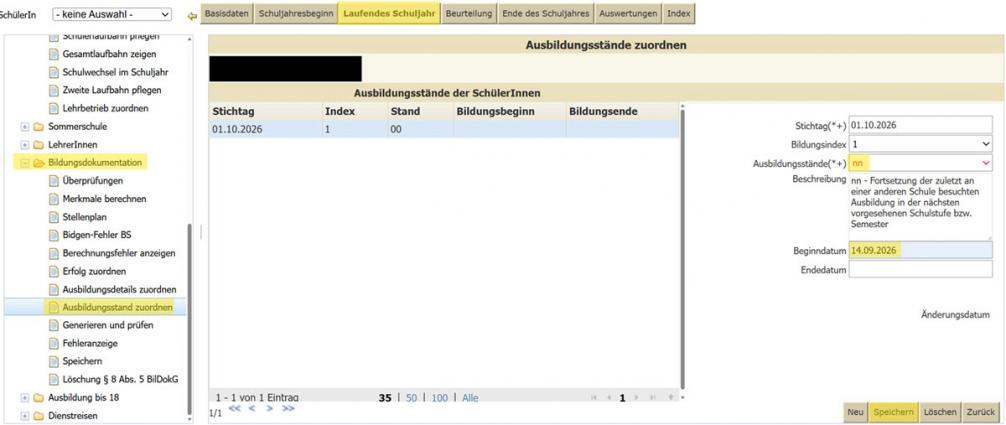Viewport: 1006px width, 425px height.
Task: Expand the Sommerschule tree node
Action: point(25,126)
